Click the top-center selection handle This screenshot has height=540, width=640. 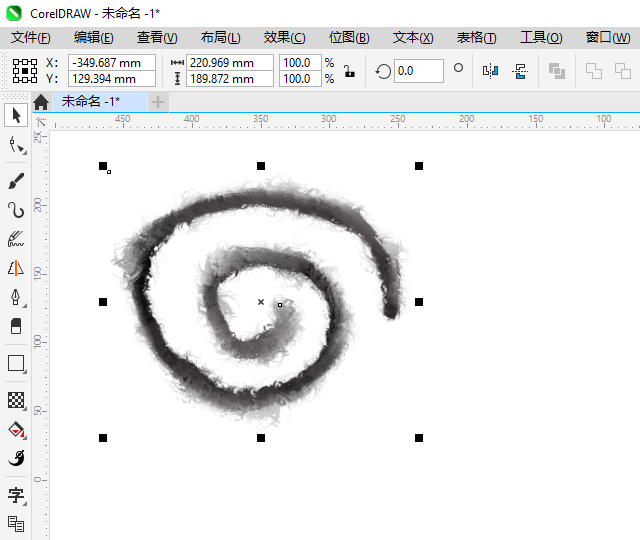[261, 166]
